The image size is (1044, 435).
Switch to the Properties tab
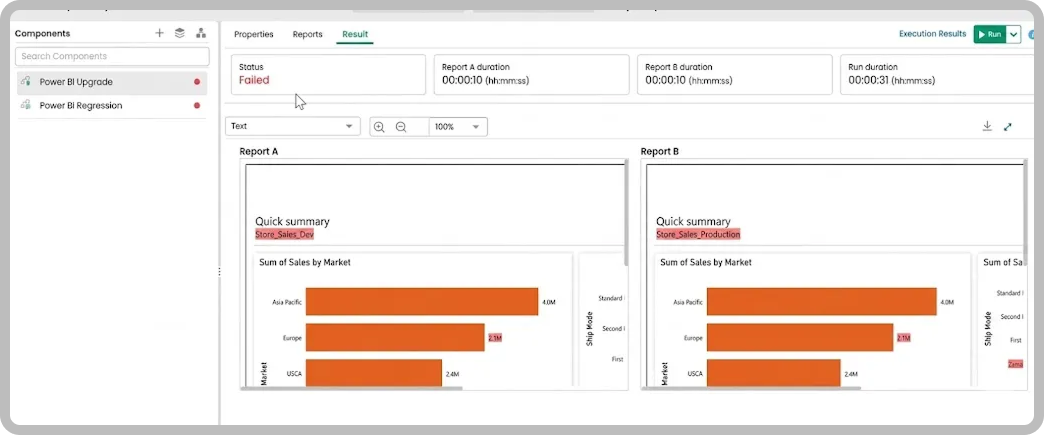click(254, 34)
